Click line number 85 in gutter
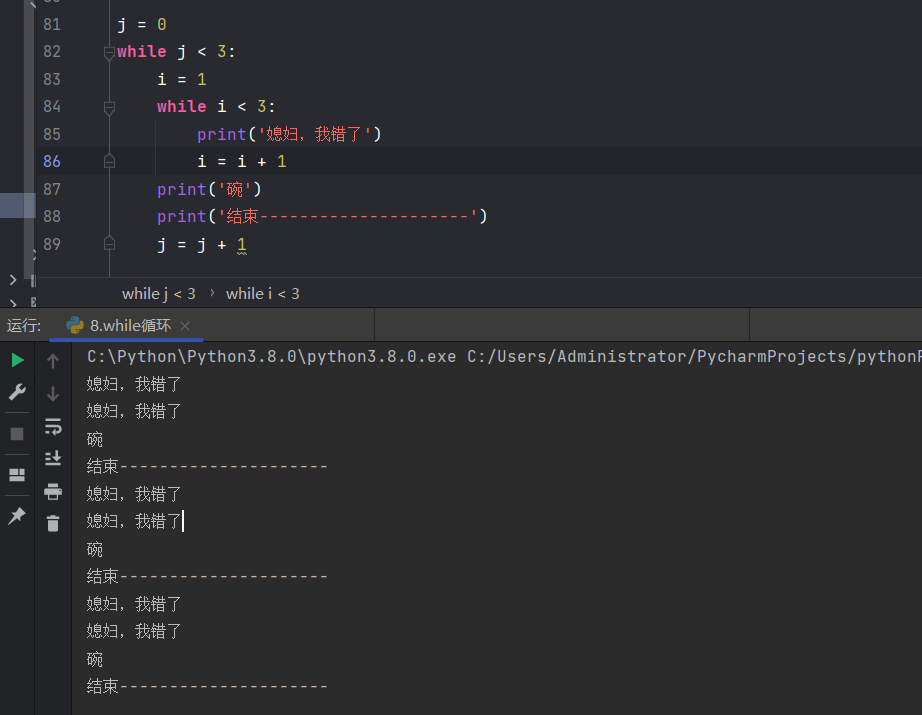 pyautogui.click(x=52, y=134)
